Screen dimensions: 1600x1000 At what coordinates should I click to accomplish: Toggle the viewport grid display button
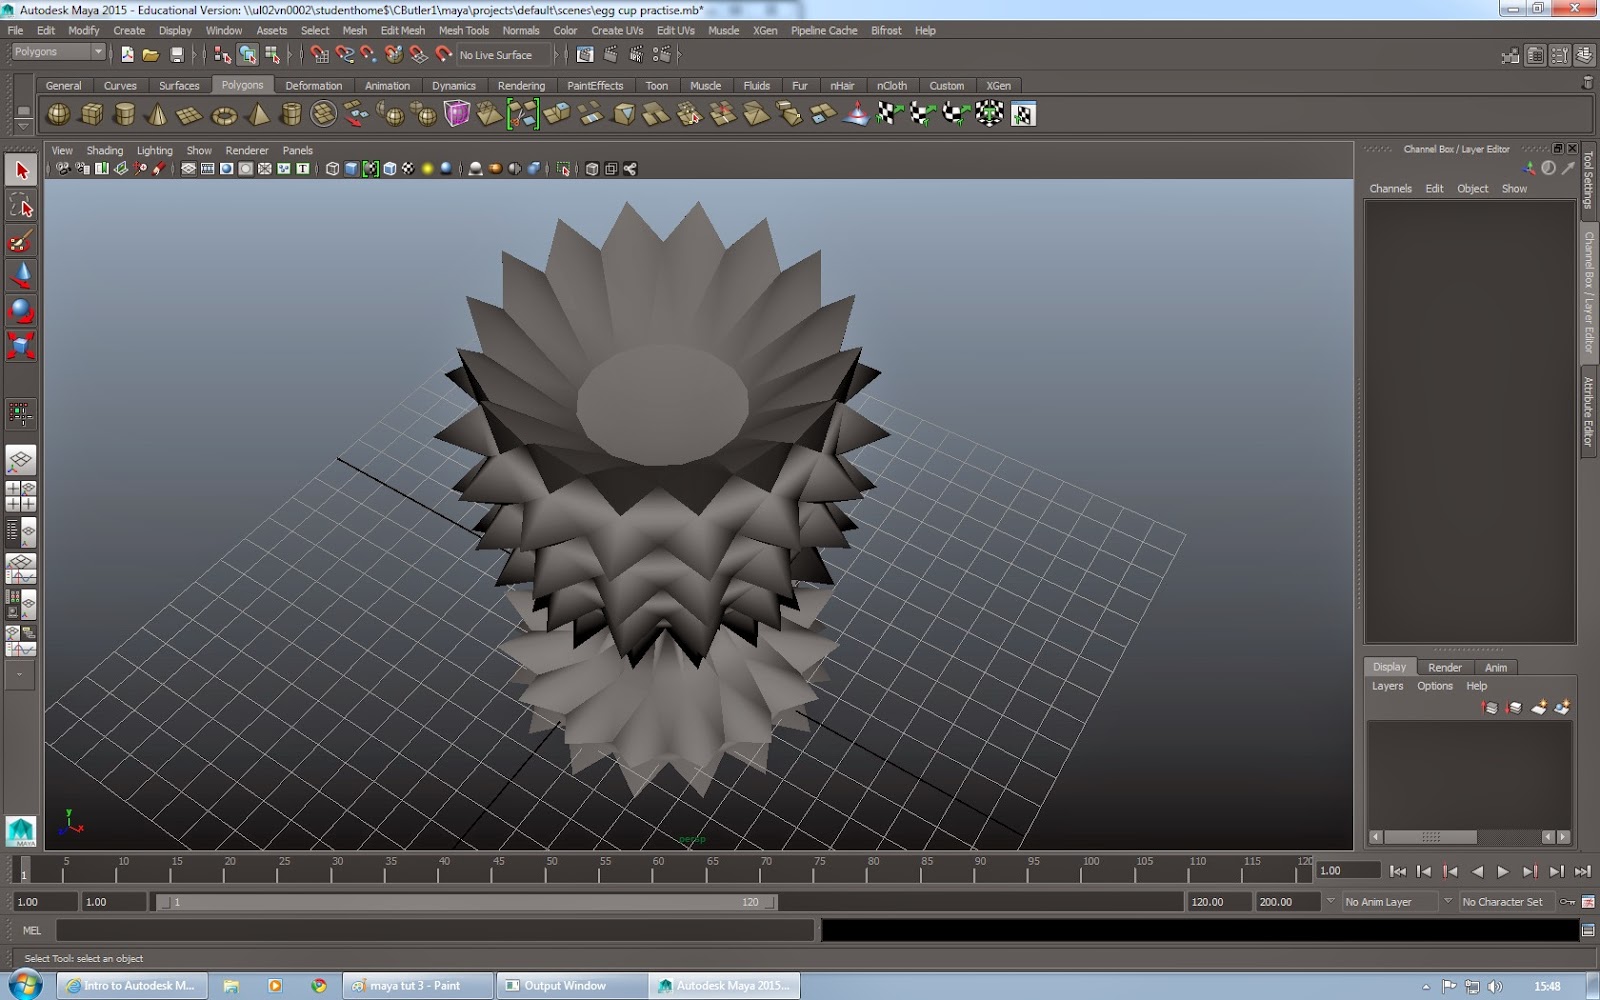(188, 169)
